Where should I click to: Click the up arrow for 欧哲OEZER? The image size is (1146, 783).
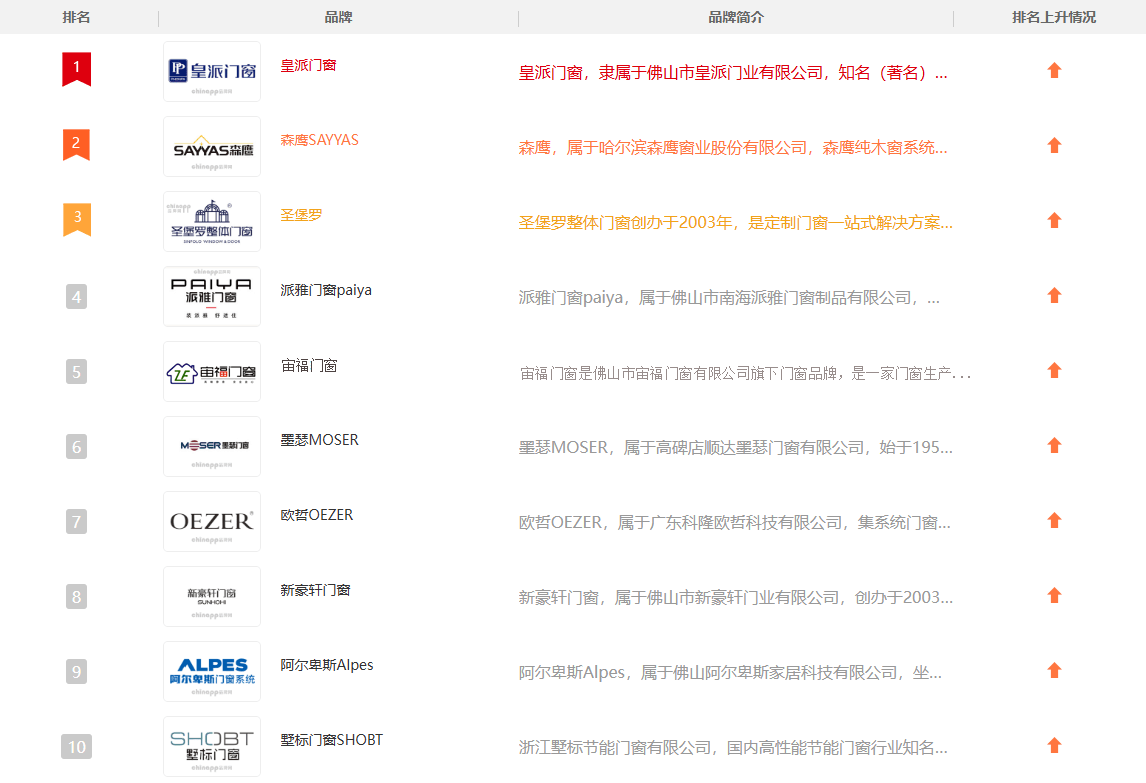(1054, 521)
